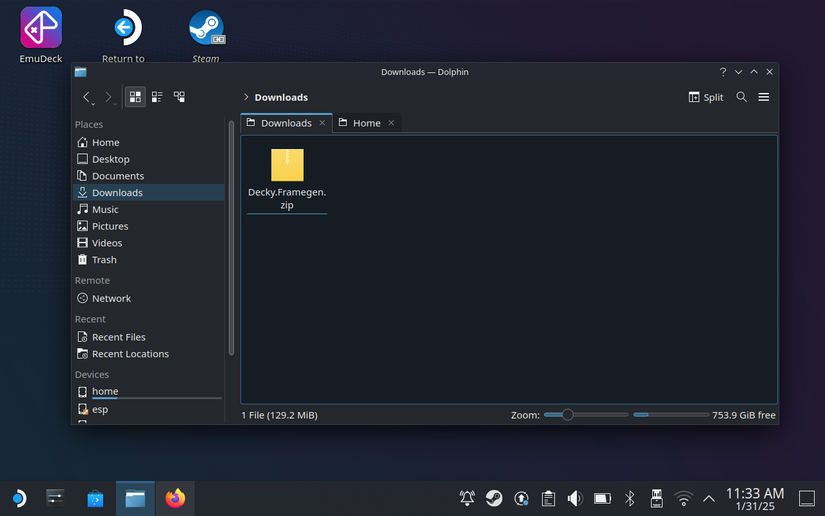Switch to the Home tab

366,123
